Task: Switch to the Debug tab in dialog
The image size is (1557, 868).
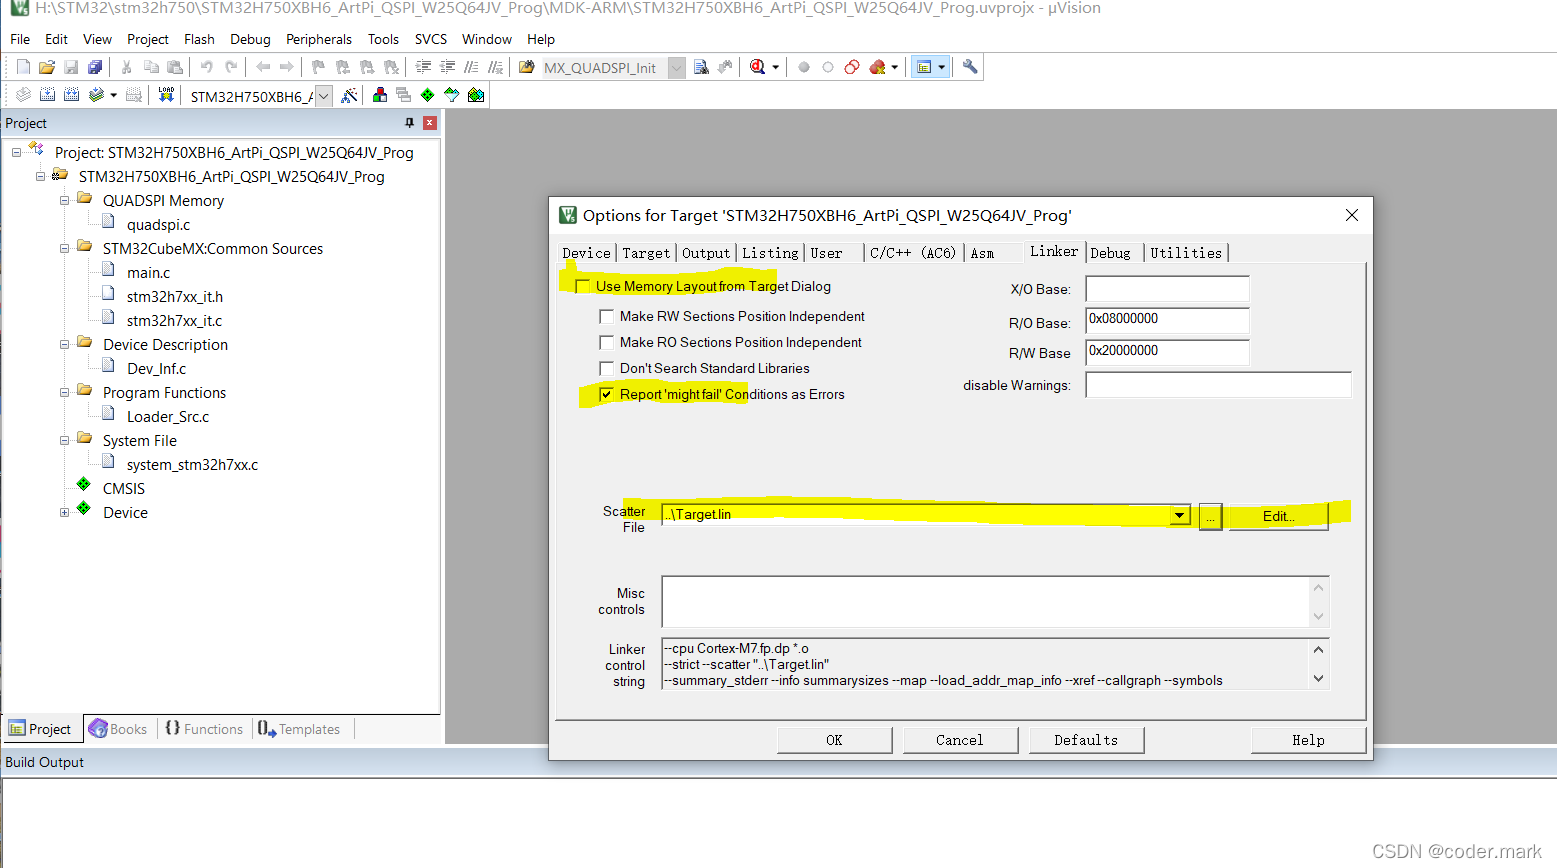Action: tap(1110, 253)
